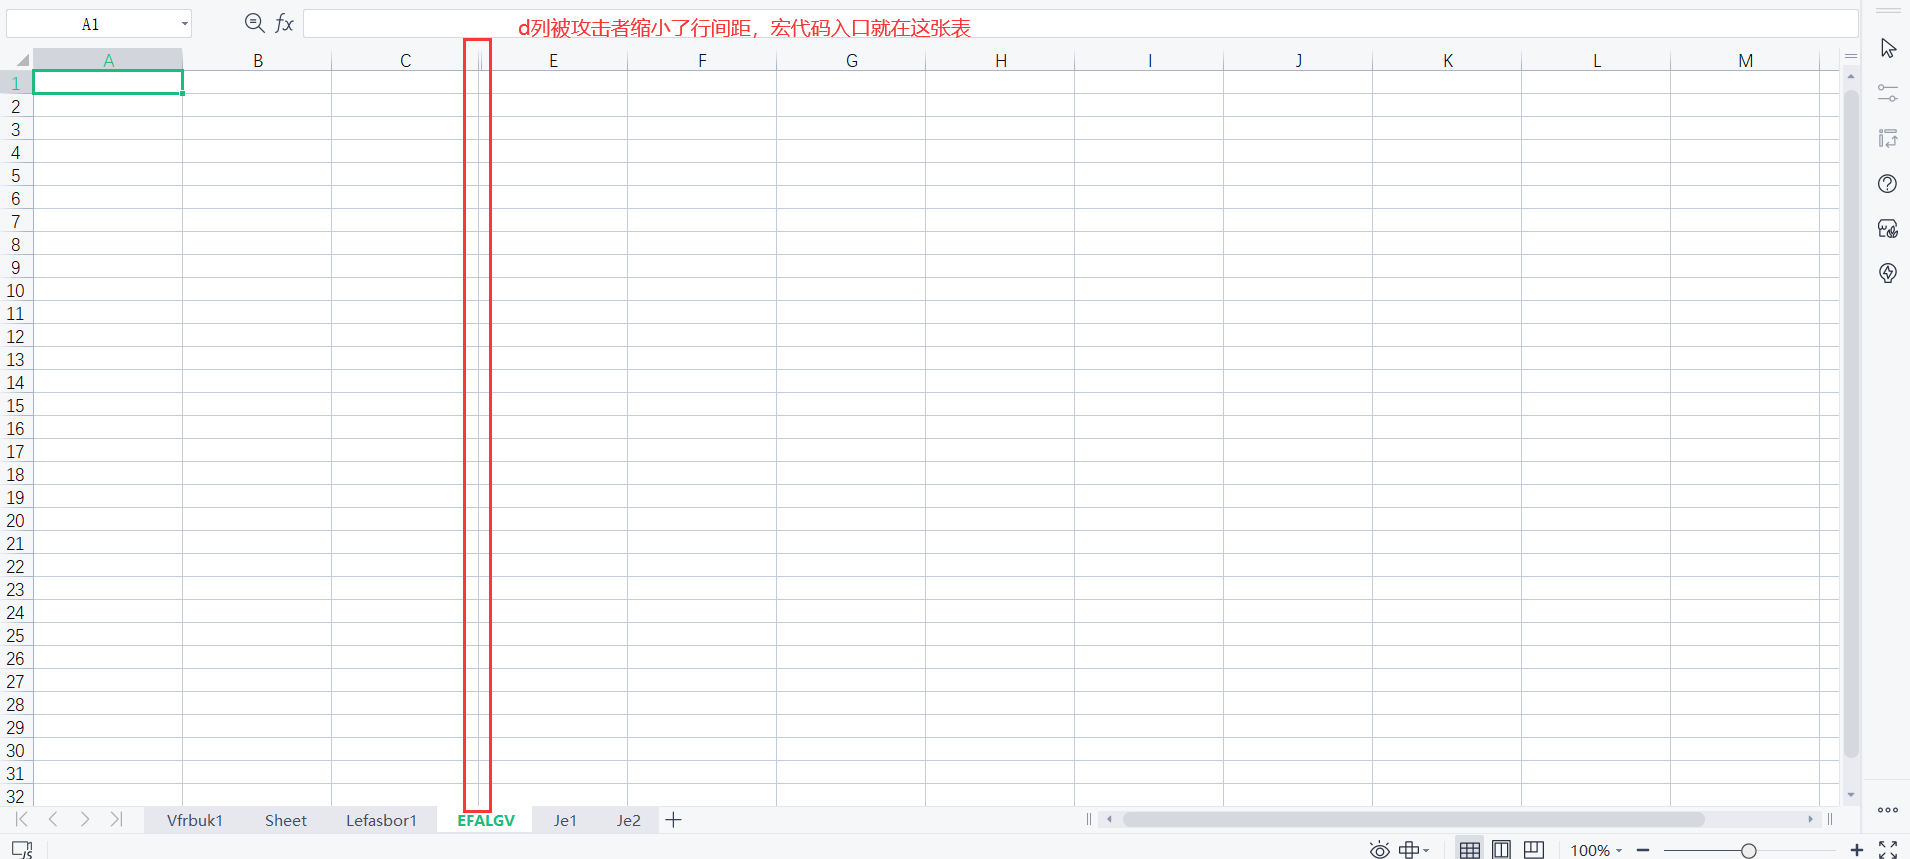Screen dimensions: 1910x859
Task: Switch to the Vfrbuk1 sheet tab
Action: pyautogui.click(x=195, y=820)
